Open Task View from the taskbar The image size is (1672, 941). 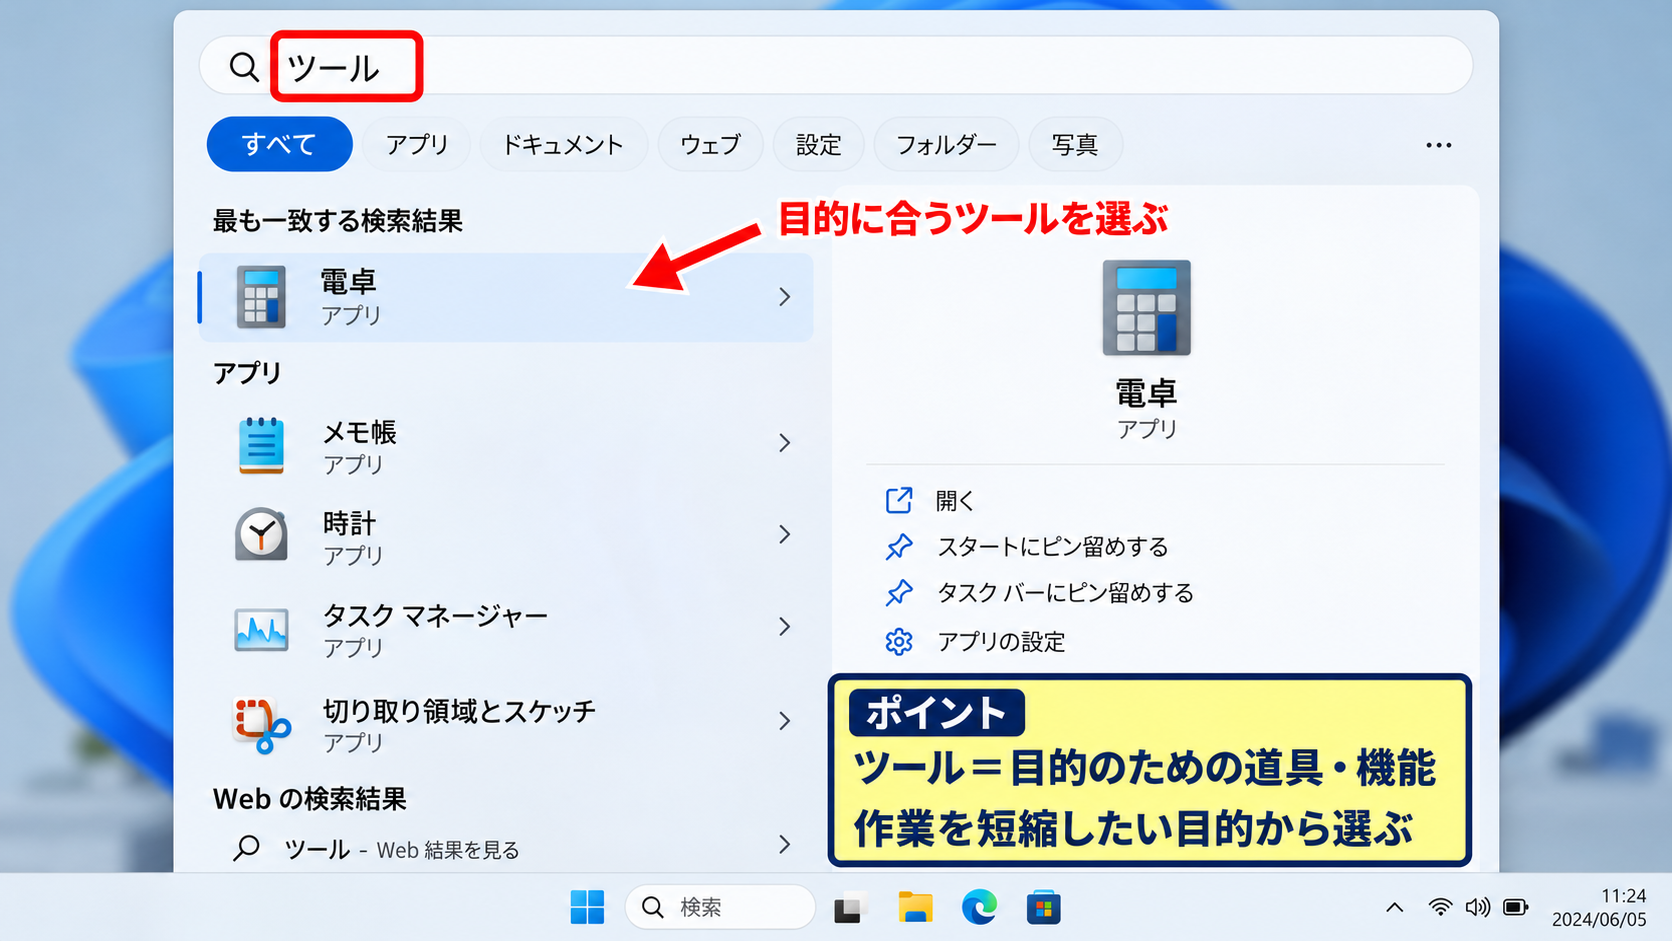coord(849,908)
